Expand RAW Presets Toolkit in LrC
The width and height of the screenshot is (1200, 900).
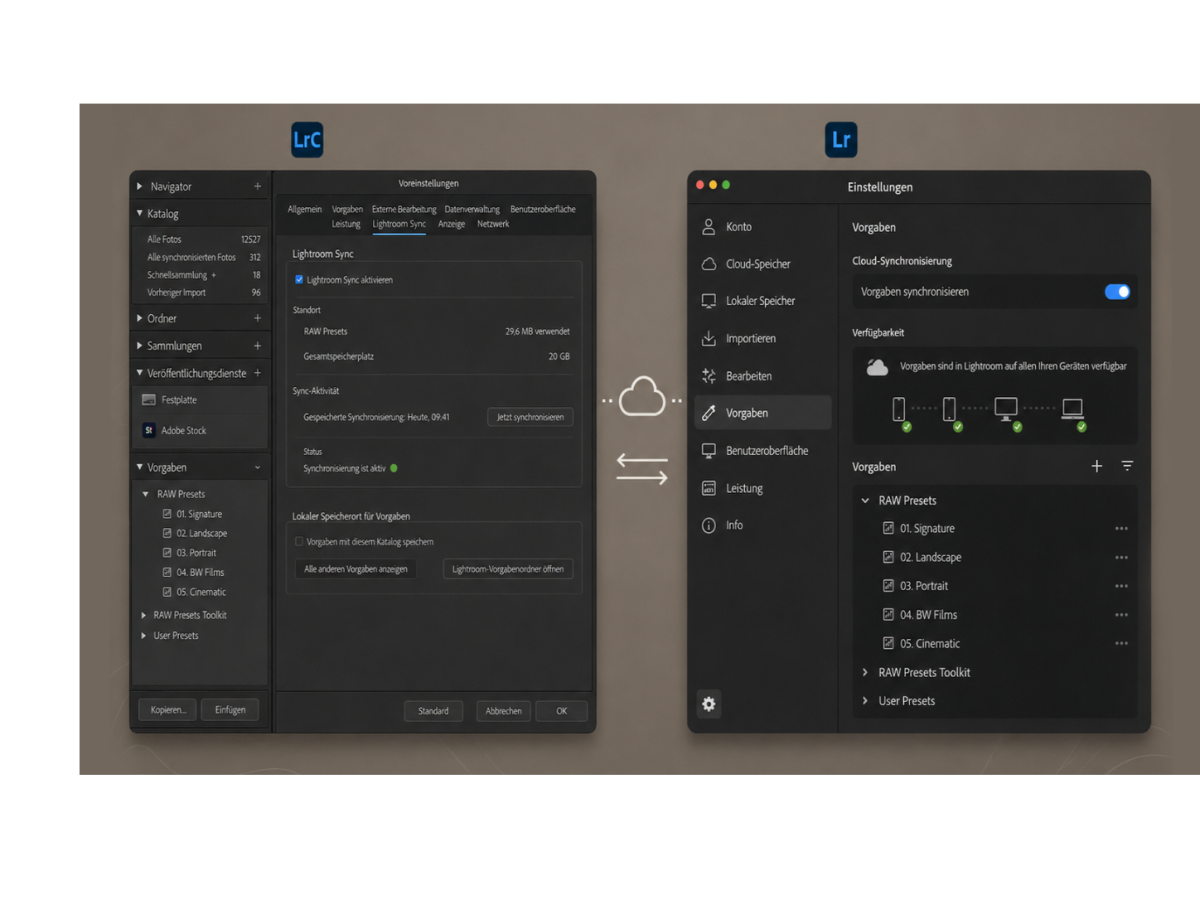144,615
